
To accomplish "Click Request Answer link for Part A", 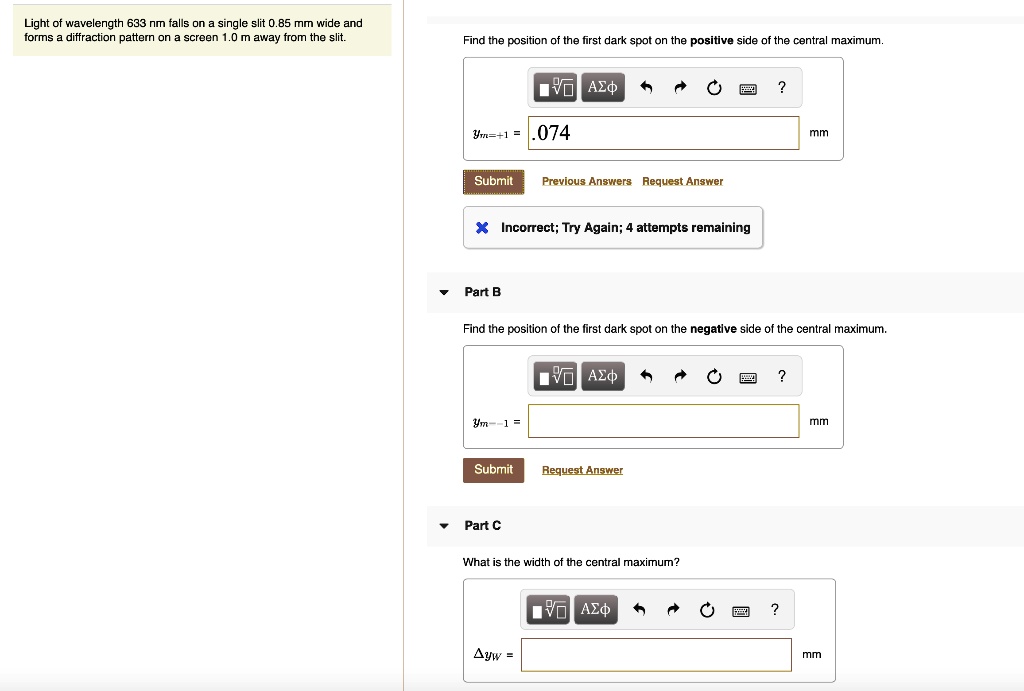I will tap(682, 182).
